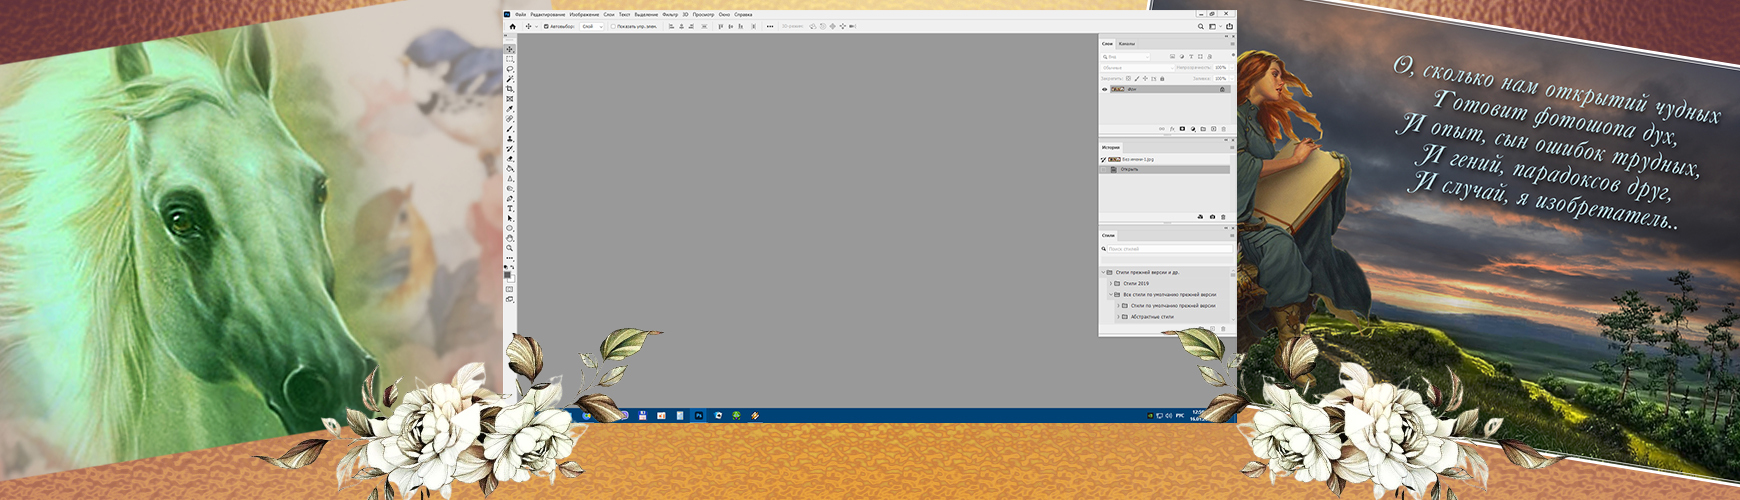Click the Home icon in options bar

513,27
